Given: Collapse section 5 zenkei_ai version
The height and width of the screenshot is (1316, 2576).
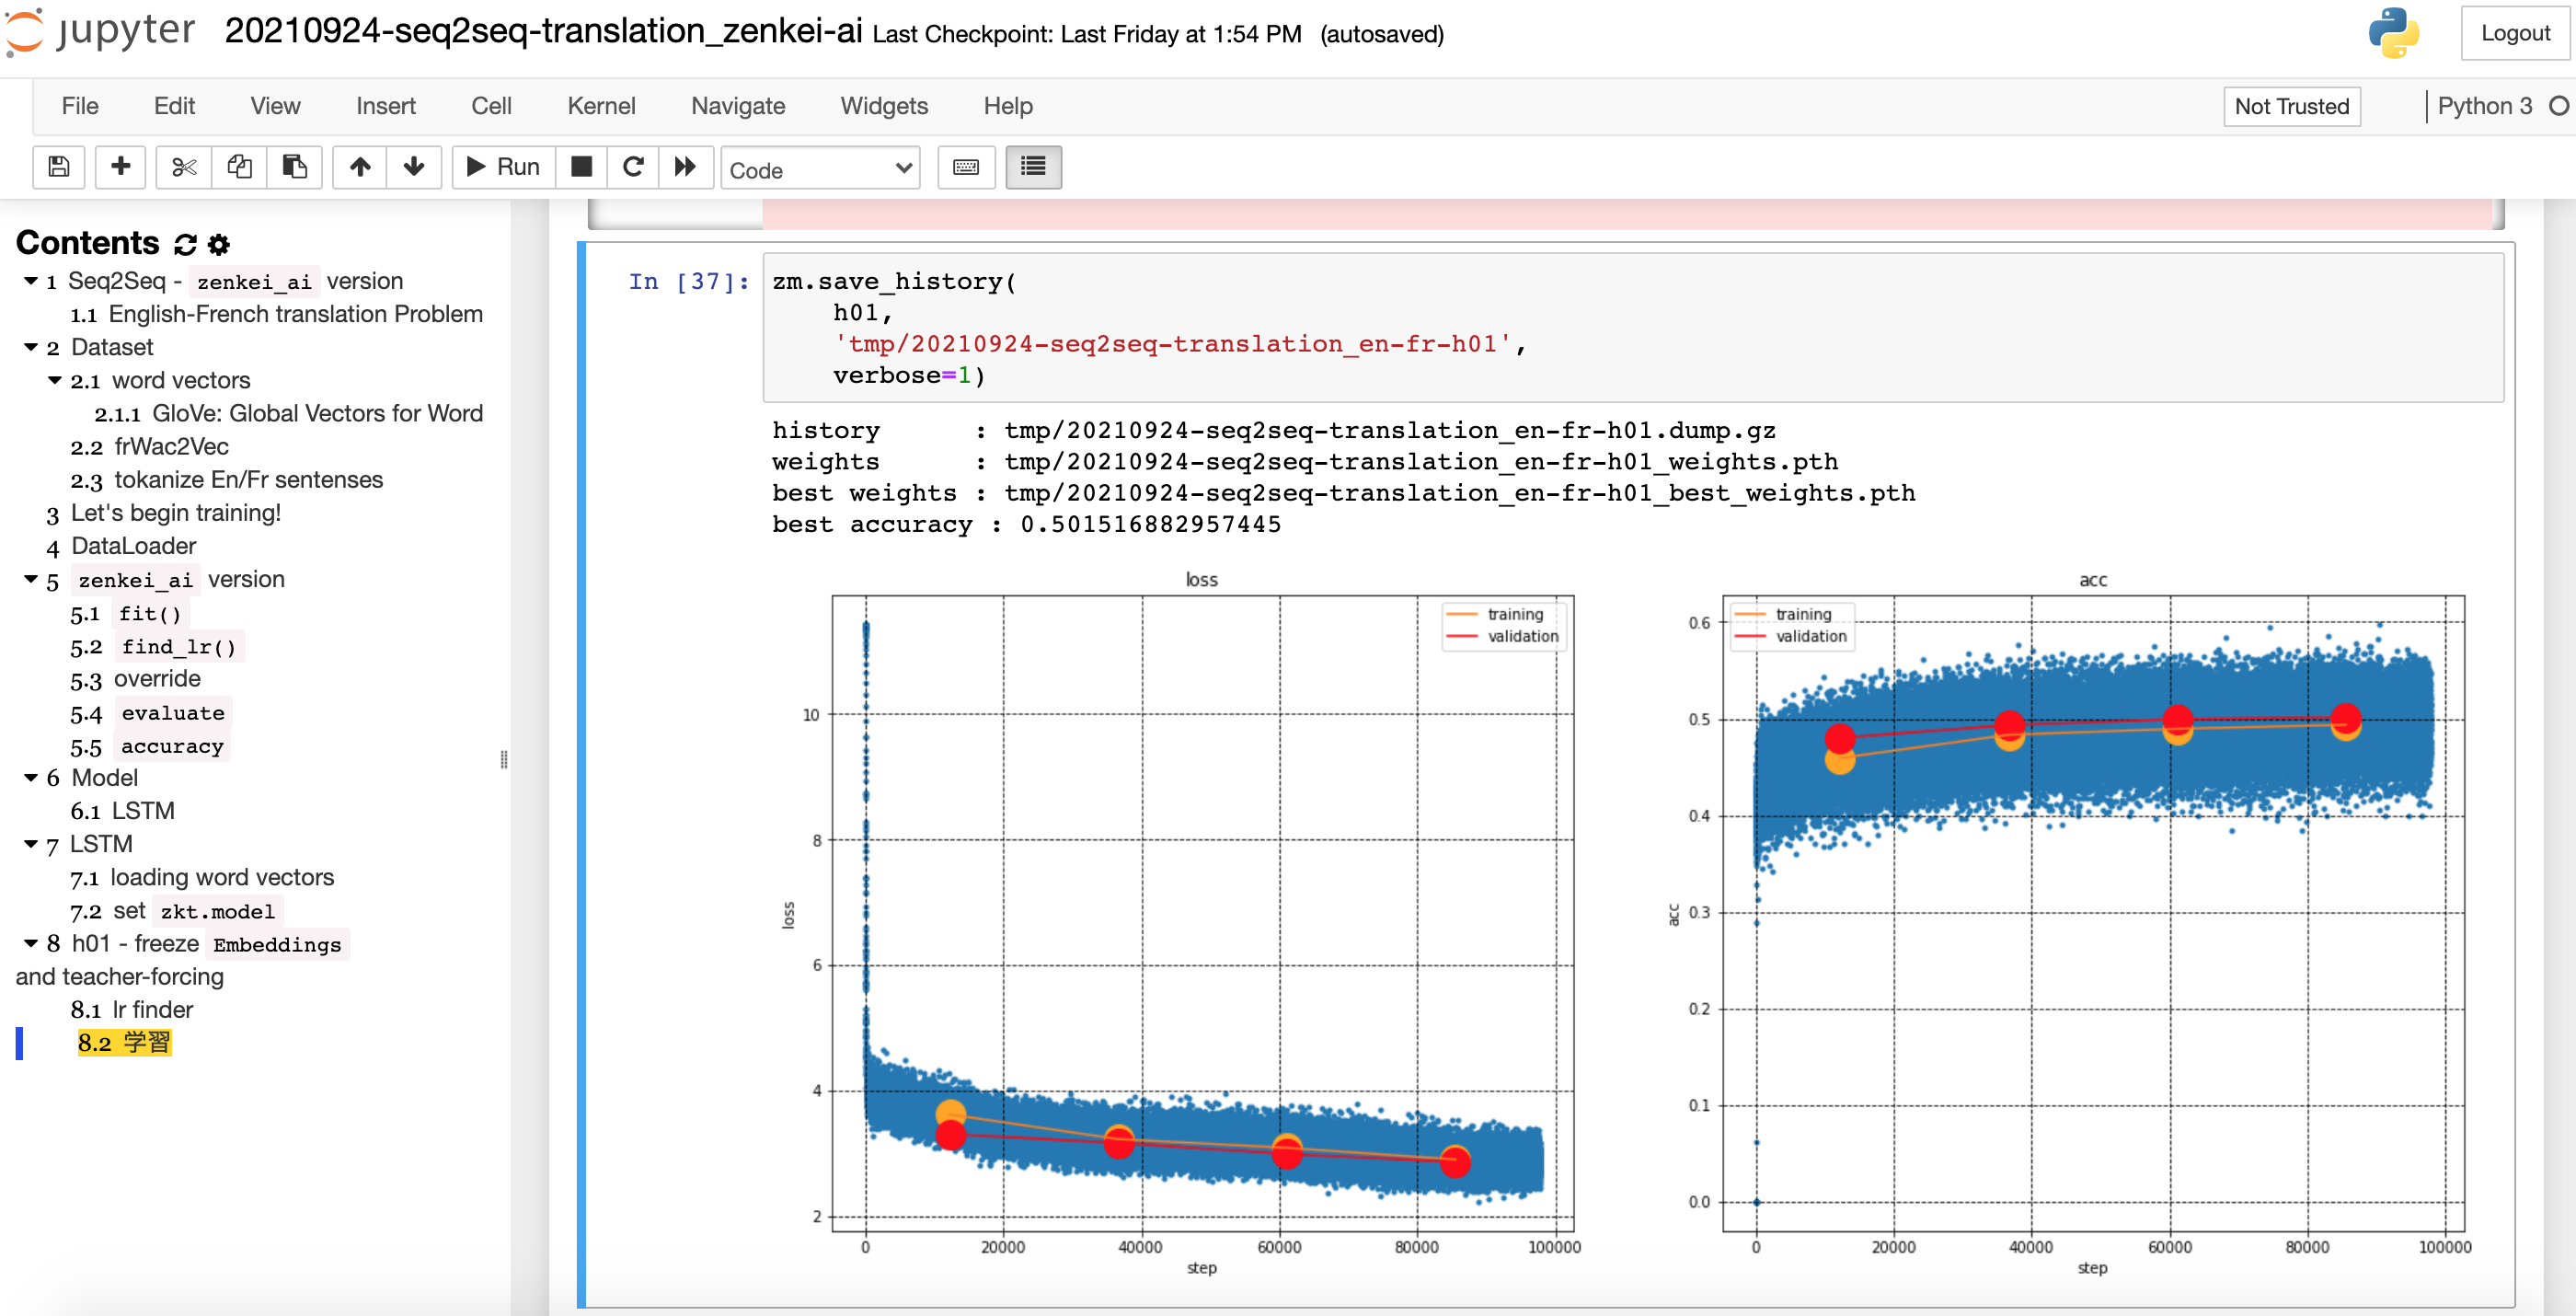Looking at the screenshot, I should tap(31, 579).
